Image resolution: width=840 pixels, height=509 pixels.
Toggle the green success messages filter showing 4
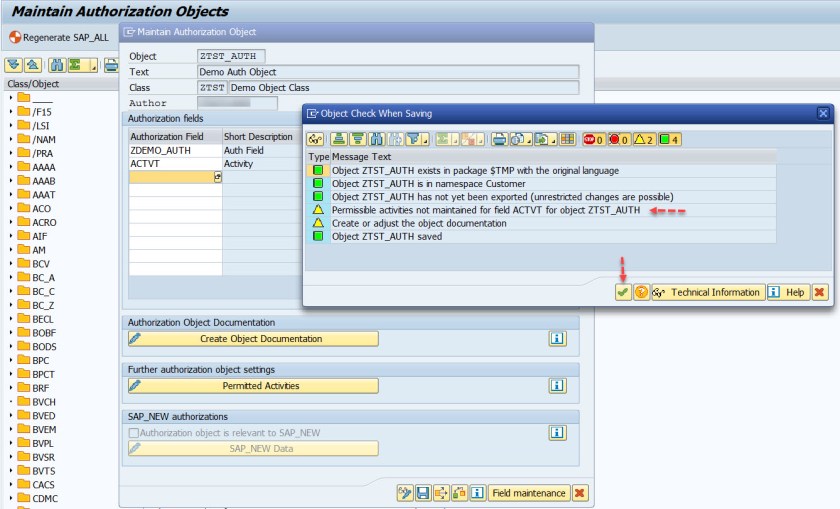(669, 139)
